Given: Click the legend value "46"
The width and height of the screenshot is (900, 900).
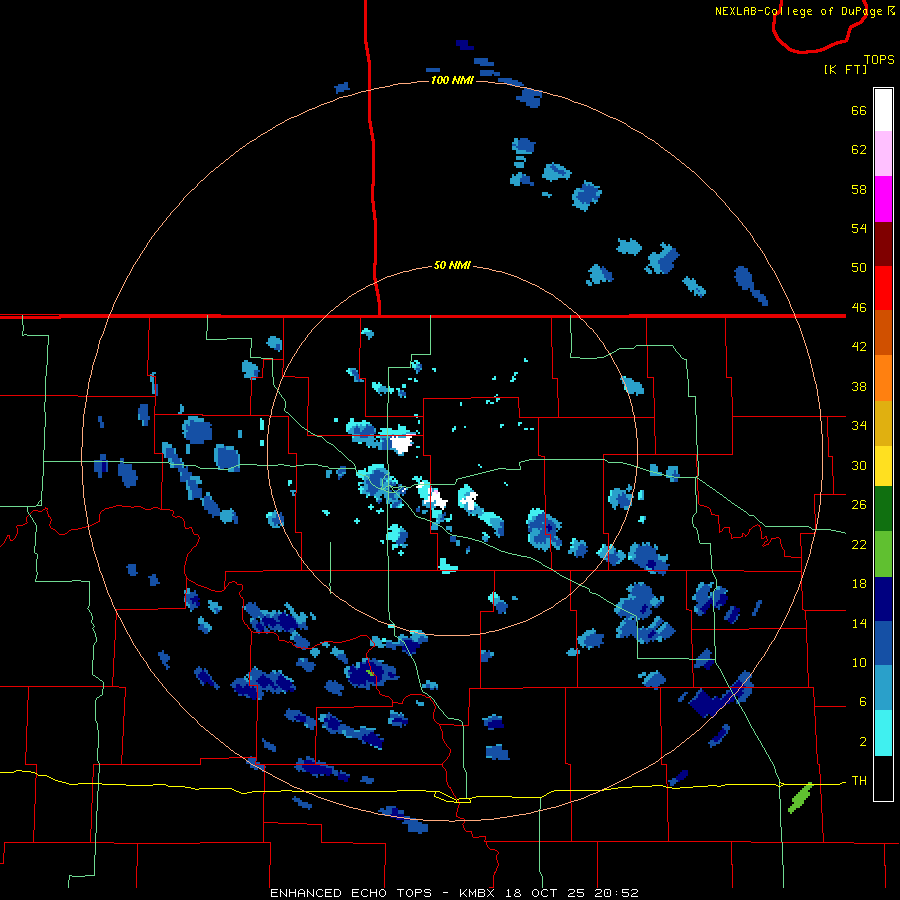Looking at the screenshot, I should pyautogui.click(x=859, y=307).
